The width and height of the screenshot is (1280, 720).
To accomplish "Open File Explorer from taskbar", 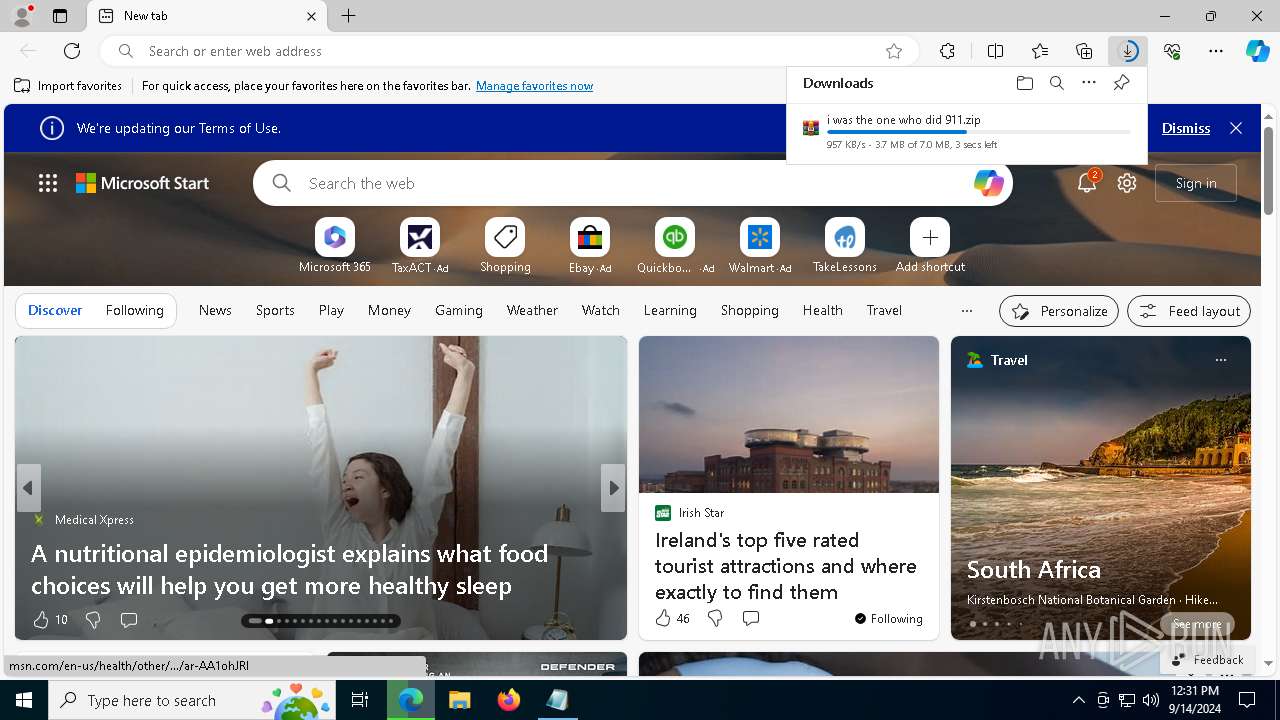I will tap(460, 700).
